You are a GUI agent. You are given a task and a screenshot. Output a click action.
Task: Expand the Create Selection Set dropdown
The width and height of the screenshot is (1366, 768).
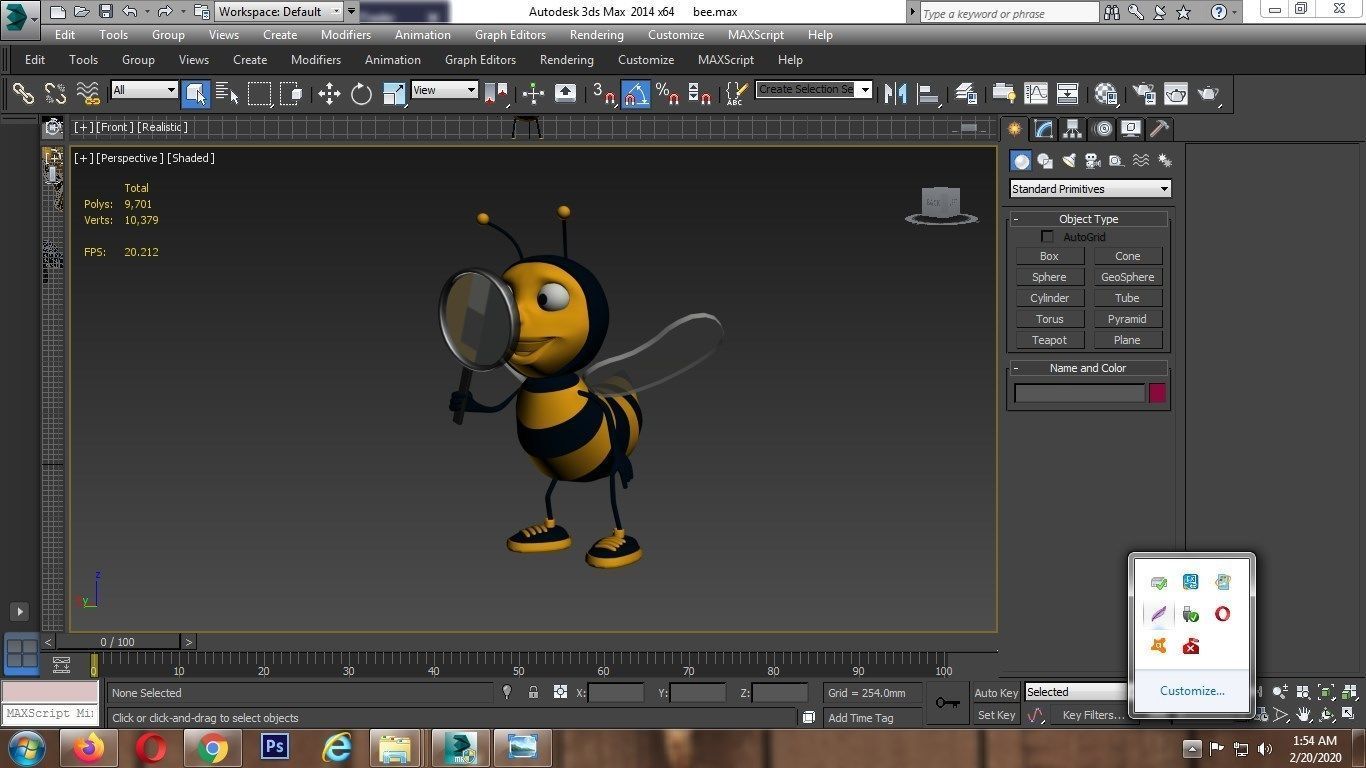pos(865,89)
